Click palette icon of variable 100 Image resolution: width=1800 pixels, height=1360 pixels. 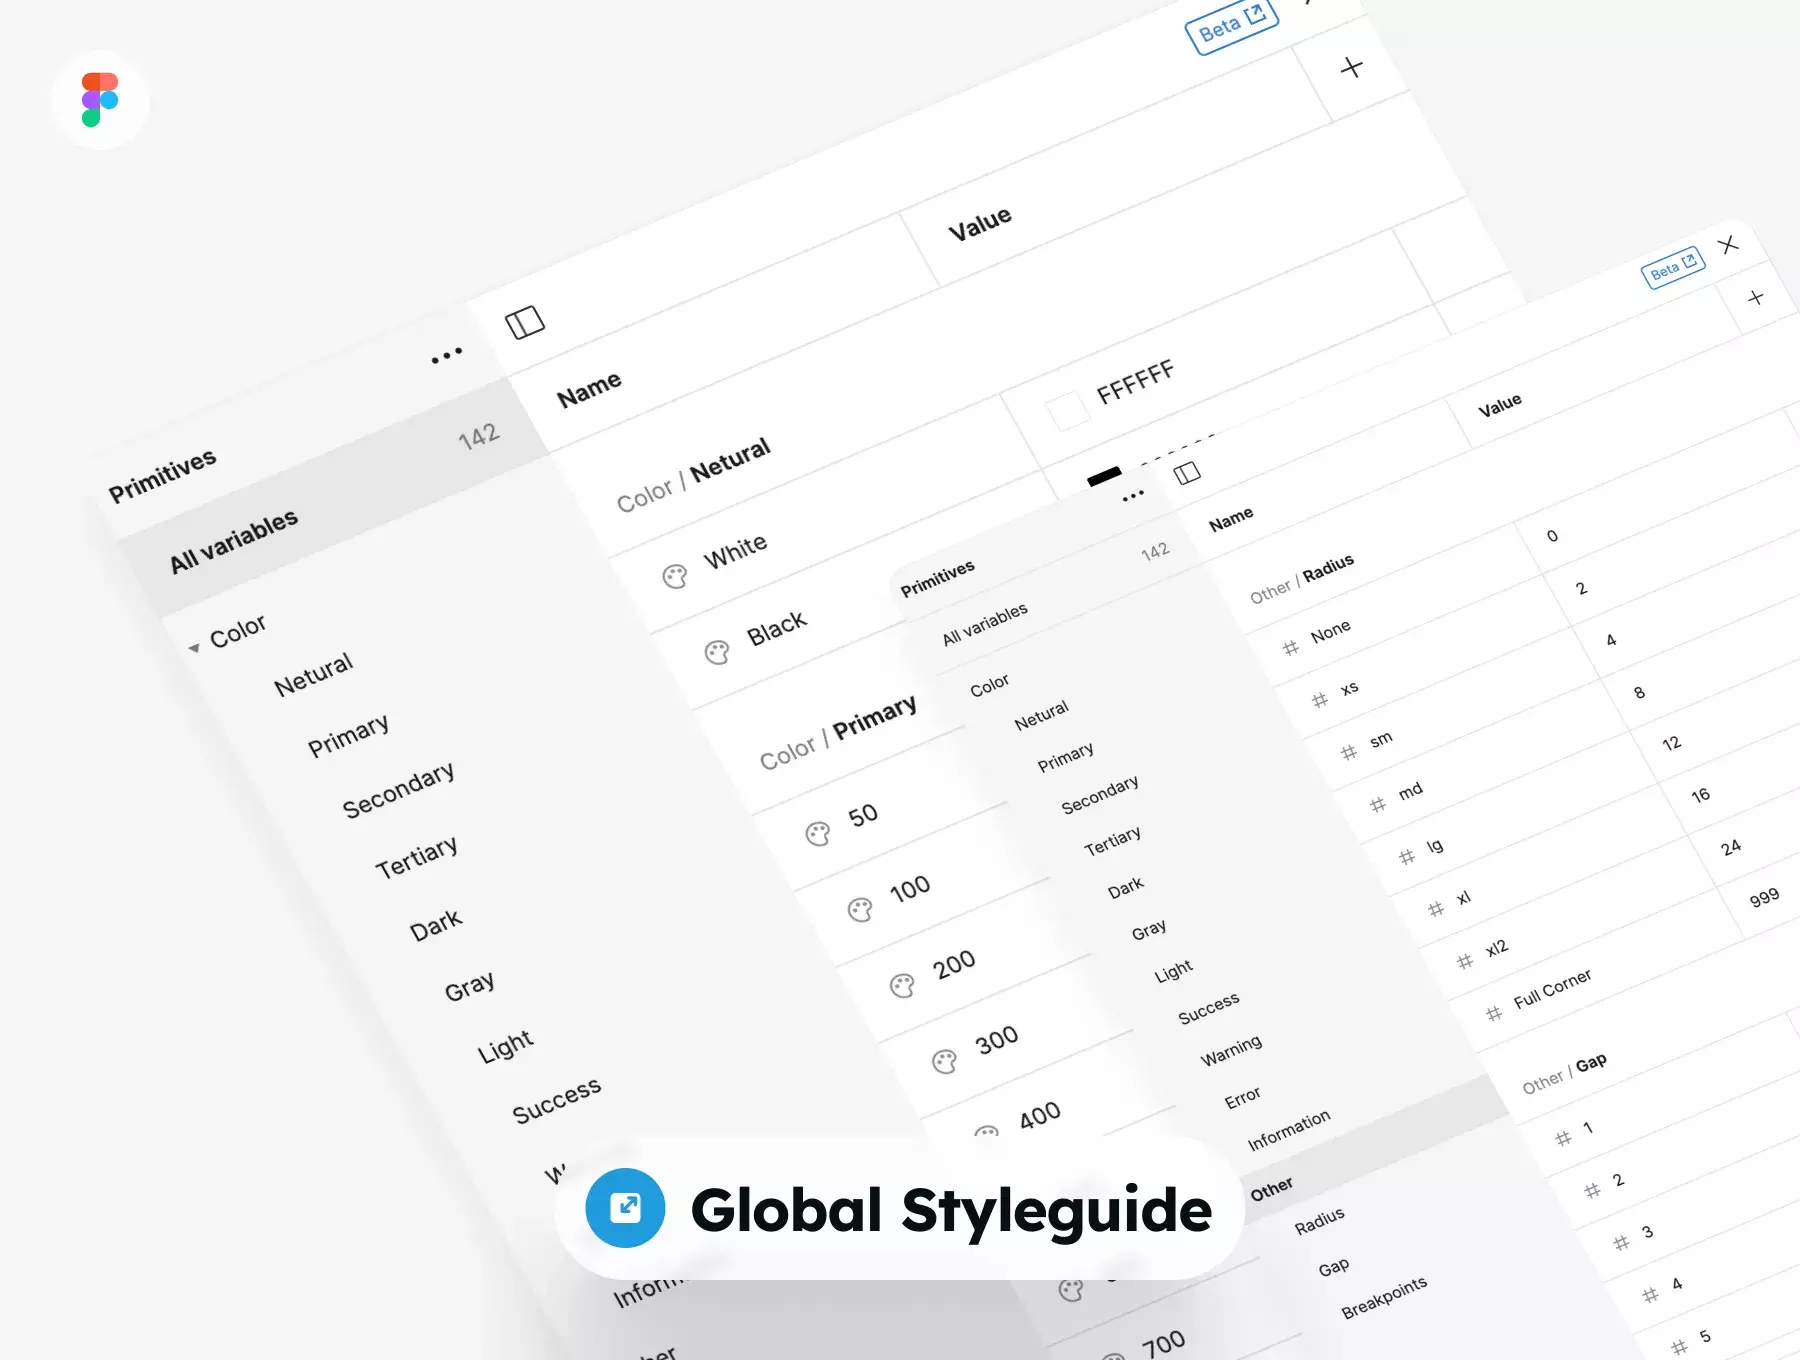pyautogui.click(x=860, y=910)
